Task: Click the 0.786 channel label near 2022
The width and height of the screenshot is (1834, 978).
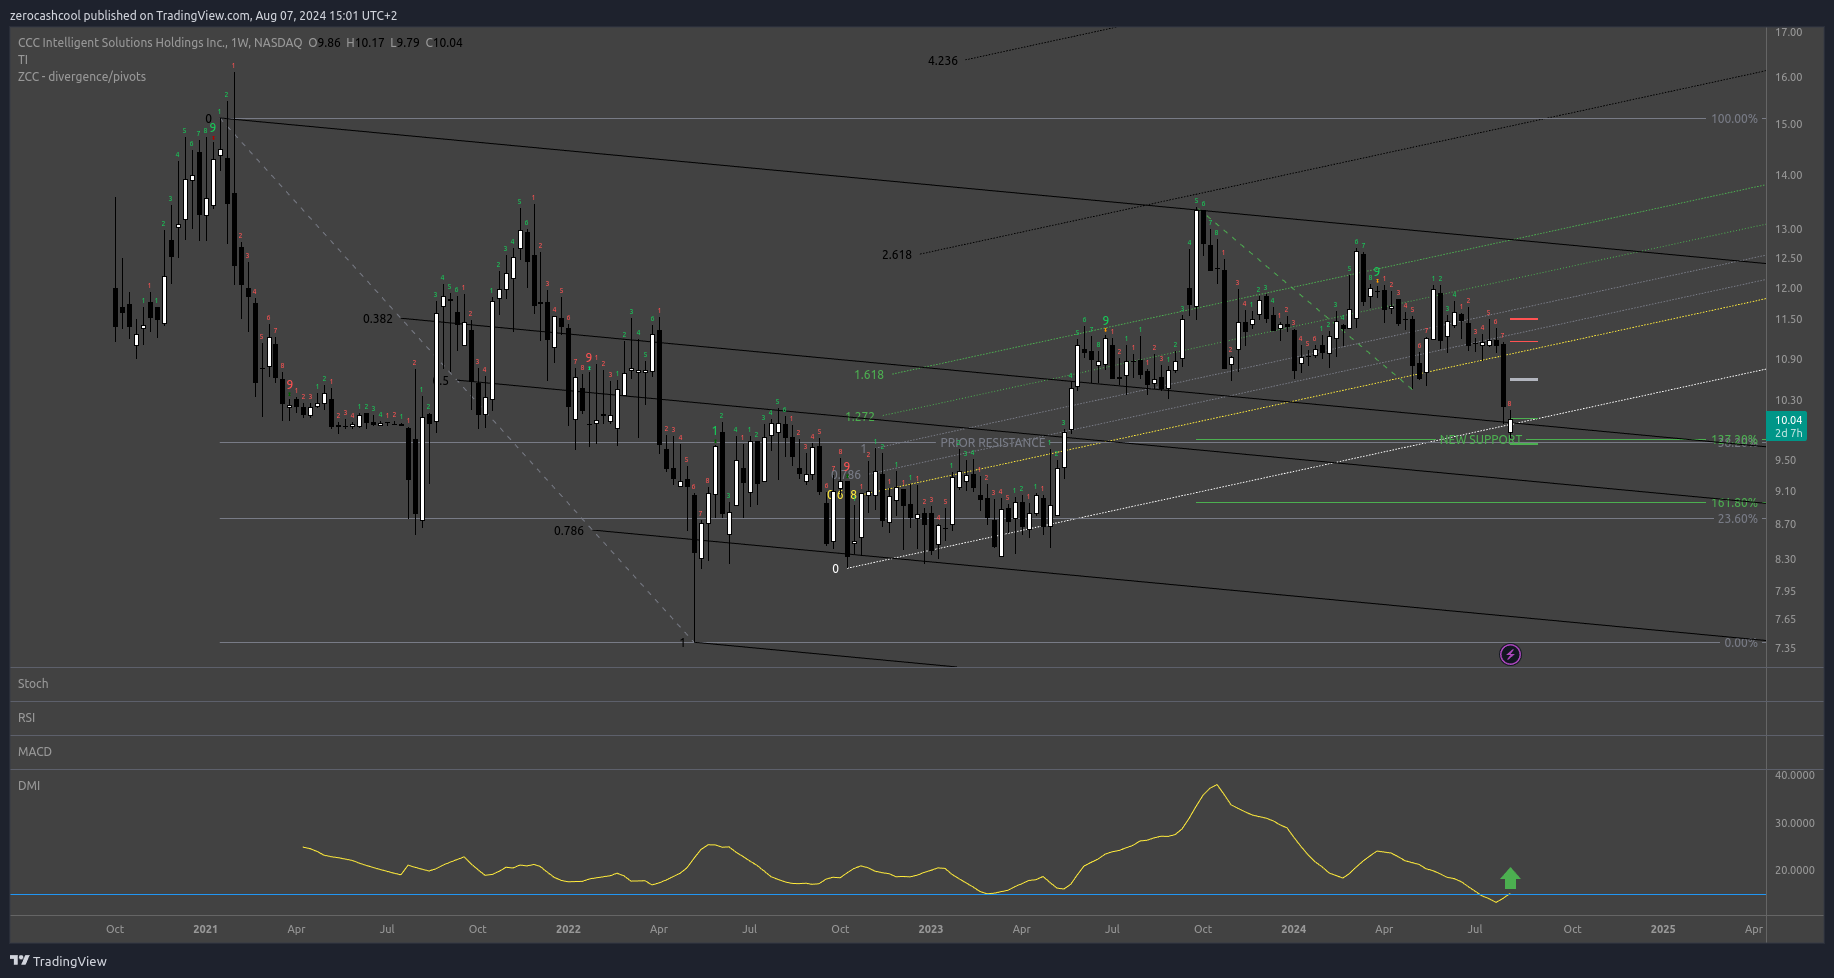Action: coord(568,531)
